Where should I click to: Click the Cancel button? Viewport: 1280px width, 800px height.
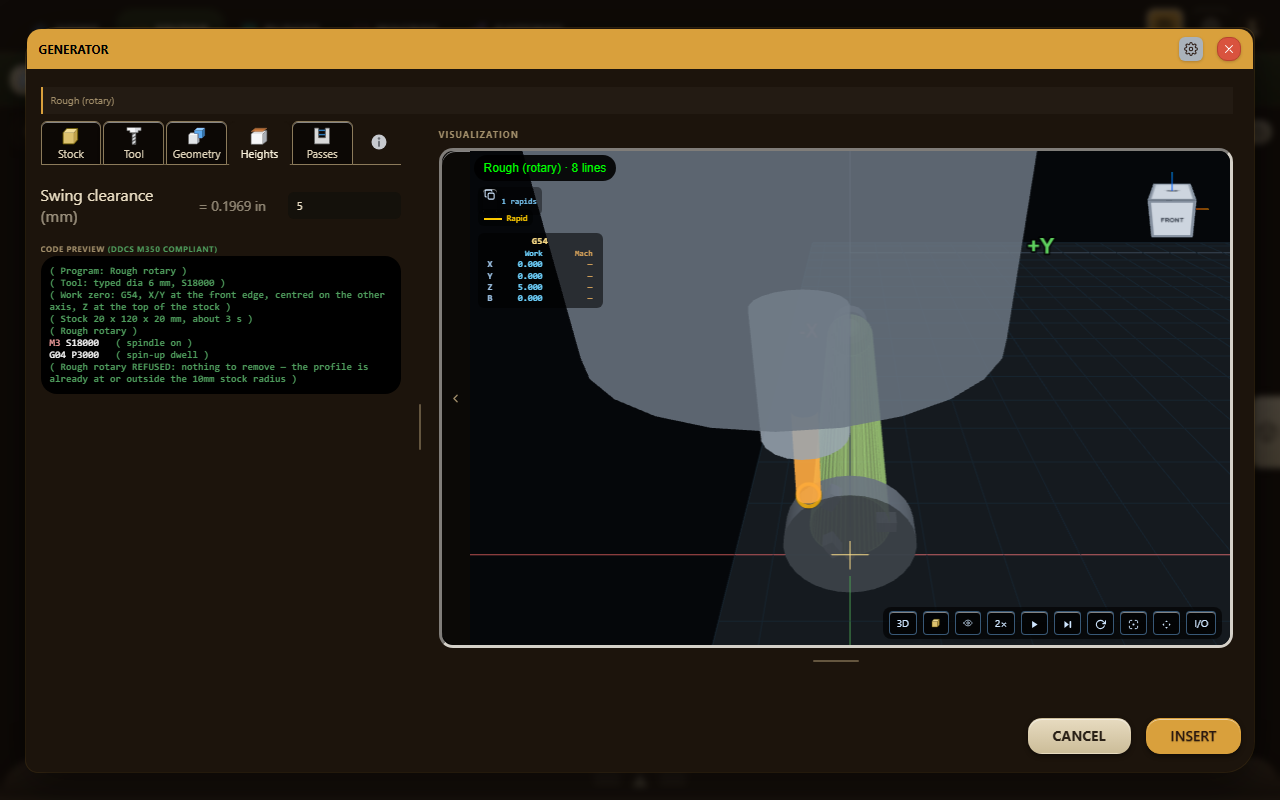pyautogui.click(x=1079, y=736)
